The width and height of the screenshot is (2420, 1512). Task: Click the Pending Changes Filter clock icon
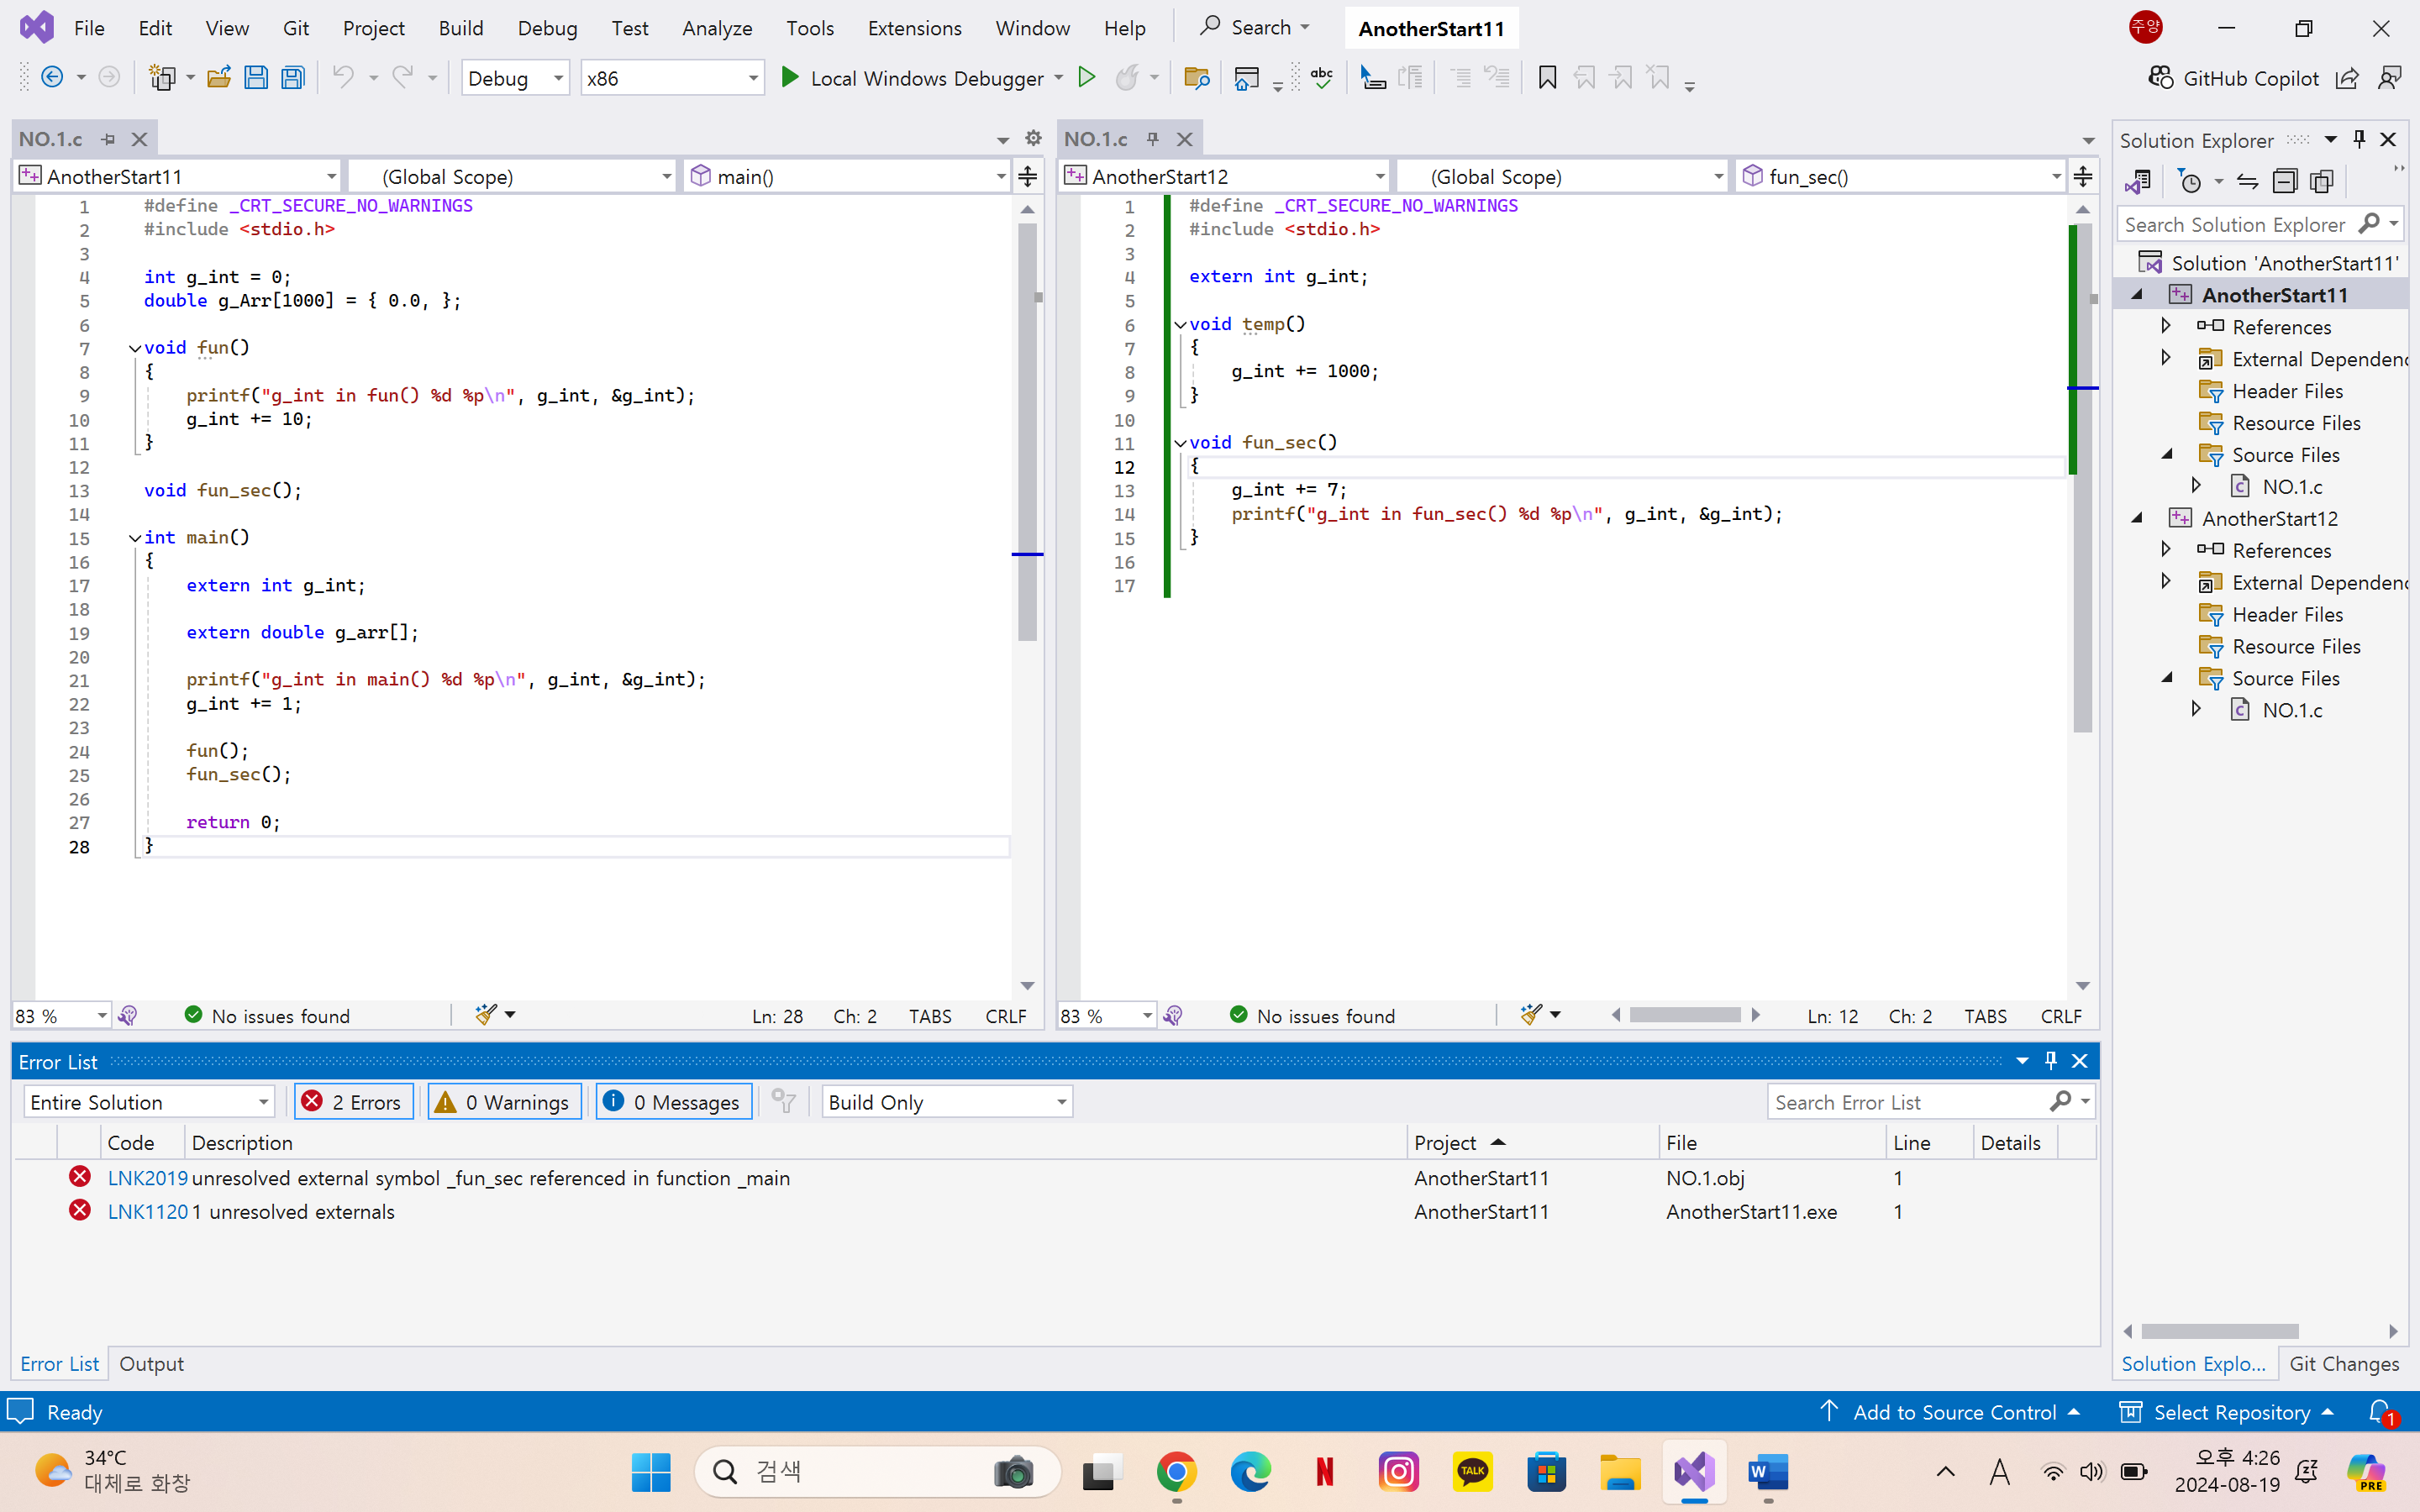coord(2190,181)
